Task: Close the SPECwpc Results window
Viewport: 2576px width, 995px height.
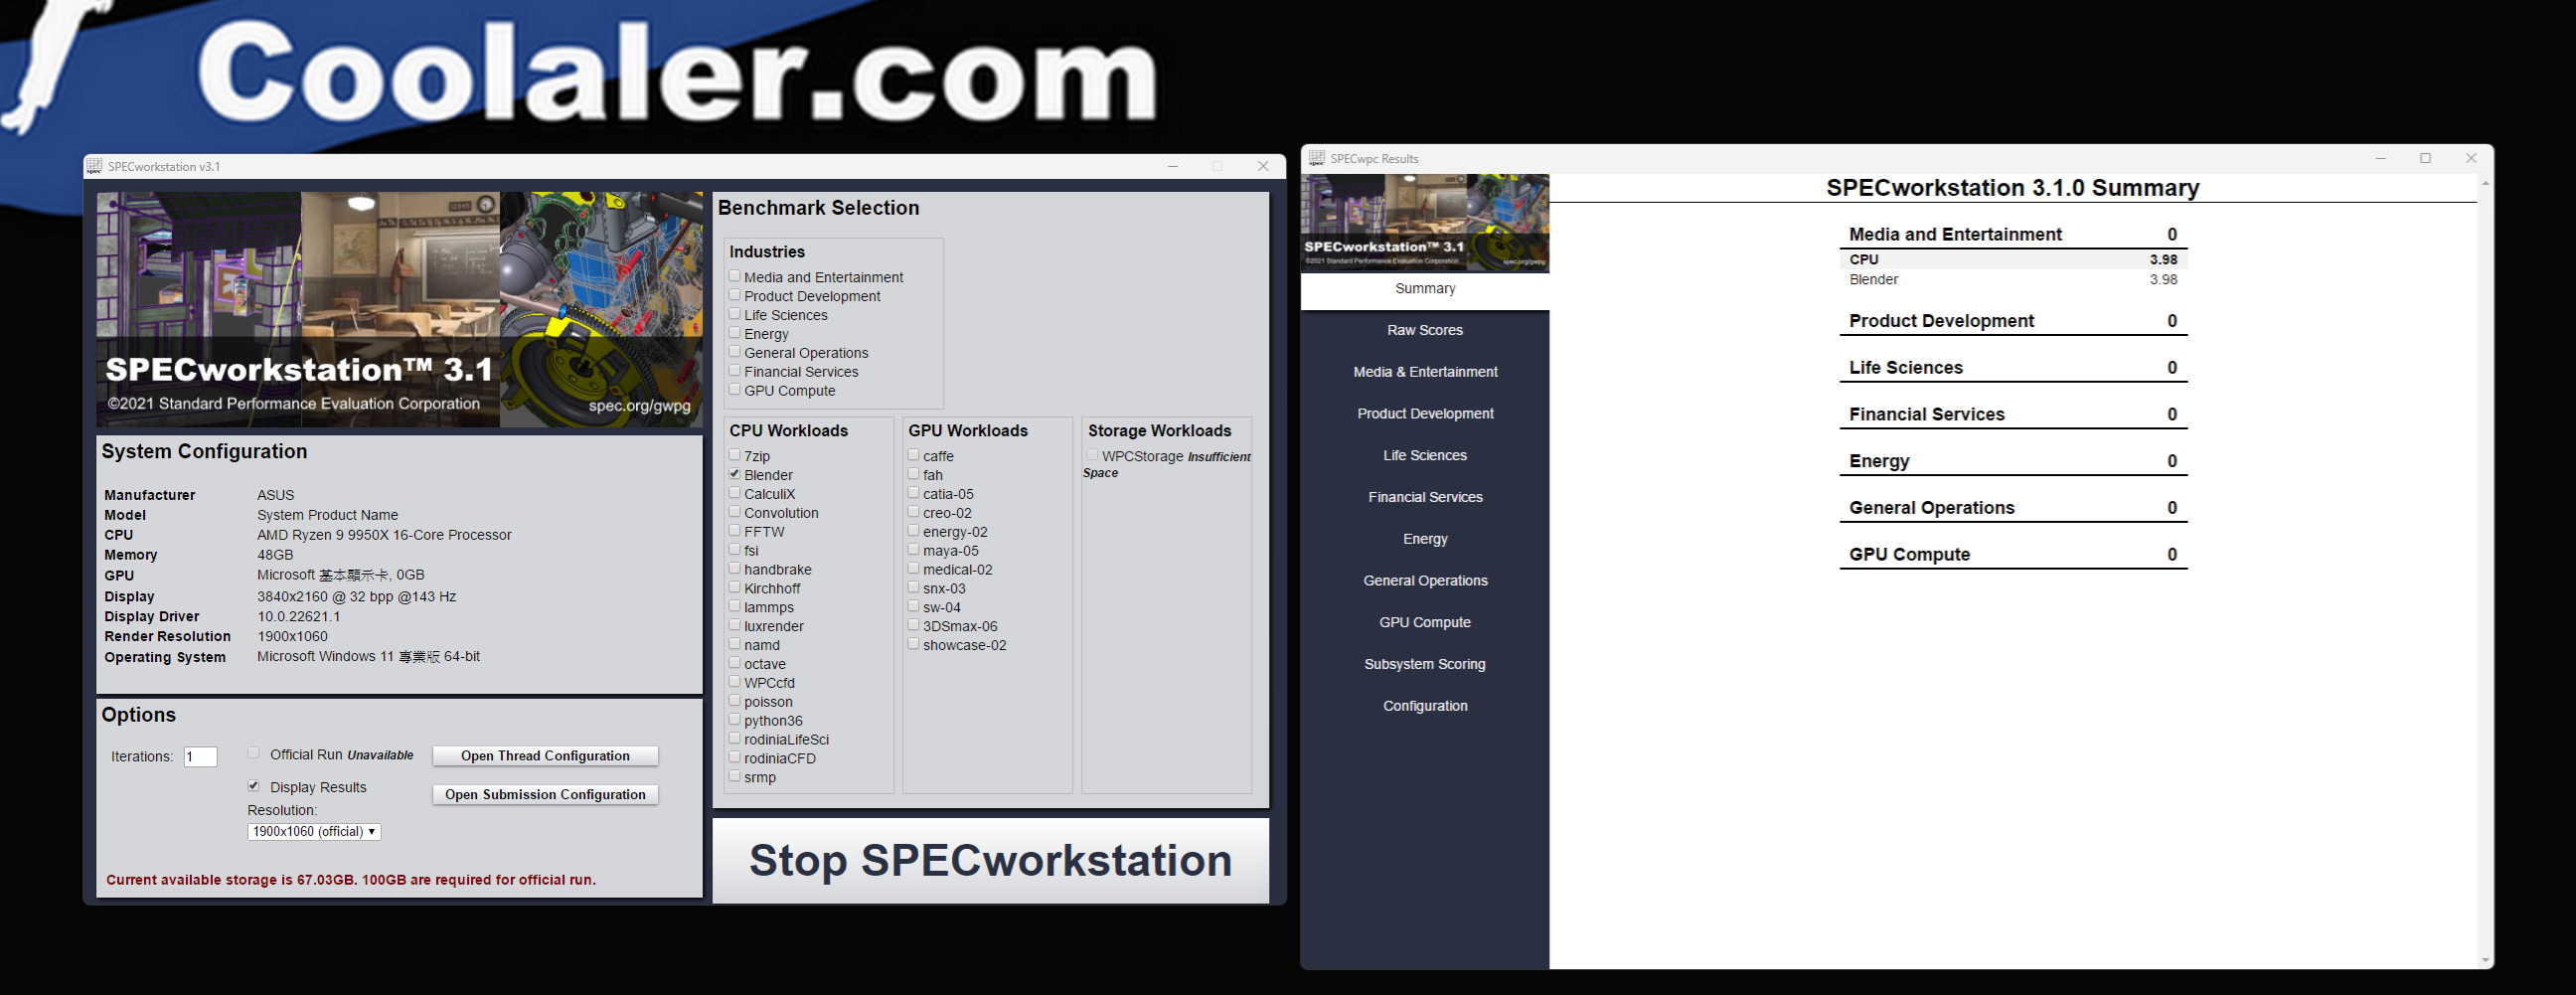Action: [2471, 158]
